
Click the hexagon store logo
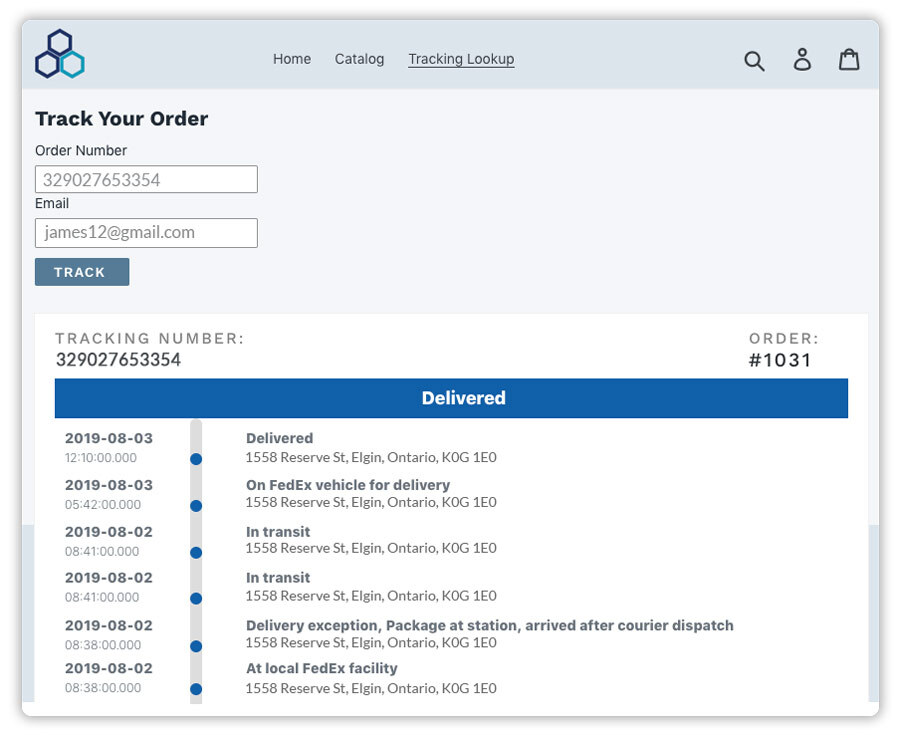[59, 53]
